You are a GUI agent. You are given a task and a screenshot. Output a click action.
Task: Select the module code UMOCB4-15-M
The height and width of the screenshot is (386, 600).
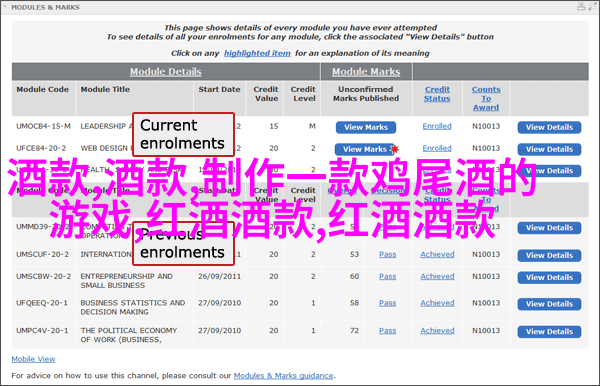point(43,126)
